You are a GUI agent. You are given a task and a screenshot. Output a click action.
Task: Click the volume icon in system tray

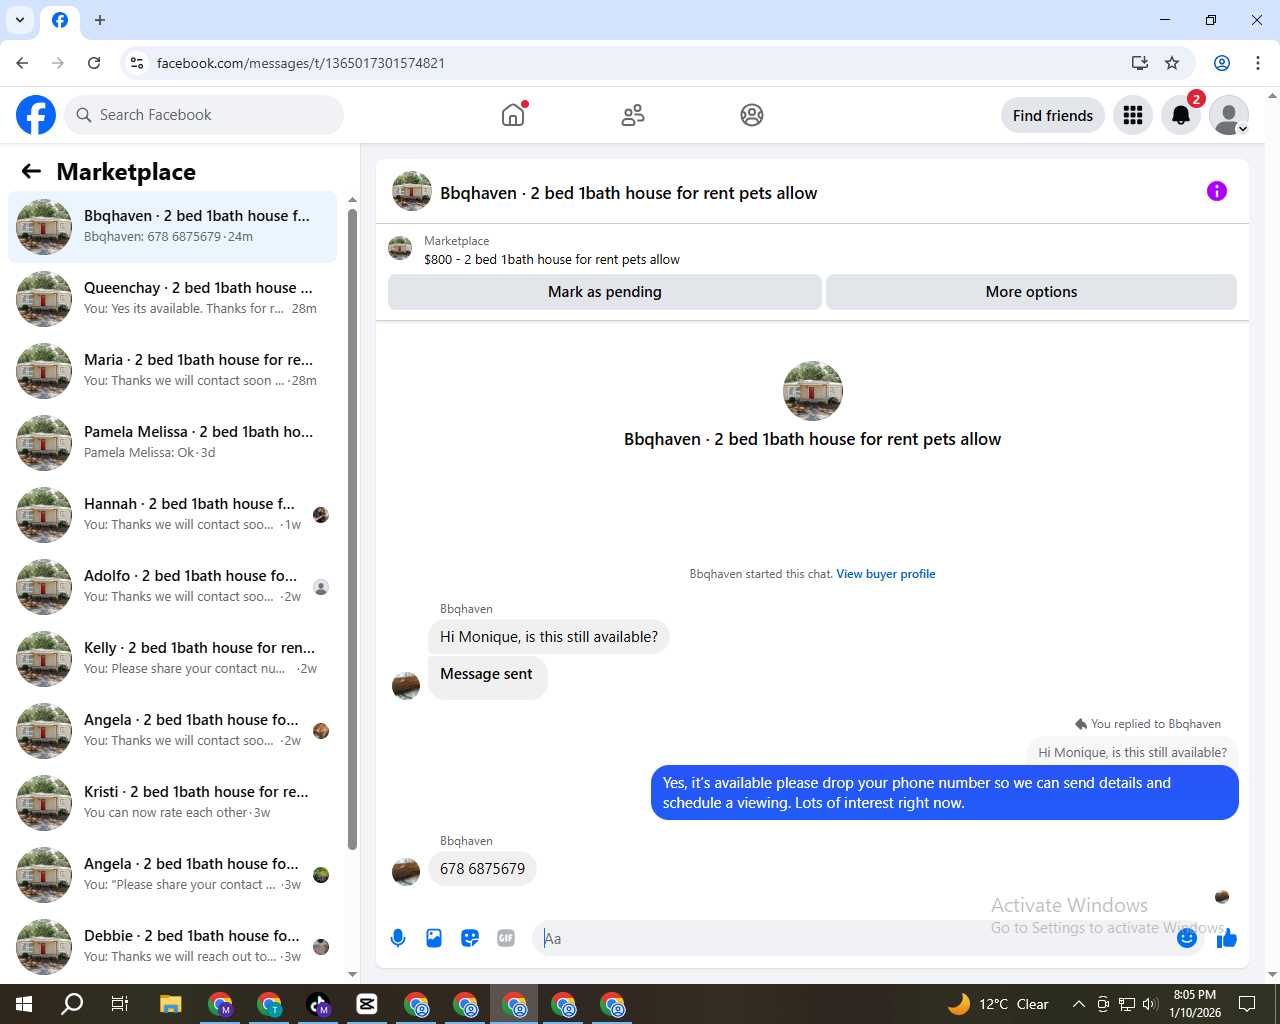pos(1150,1004)
